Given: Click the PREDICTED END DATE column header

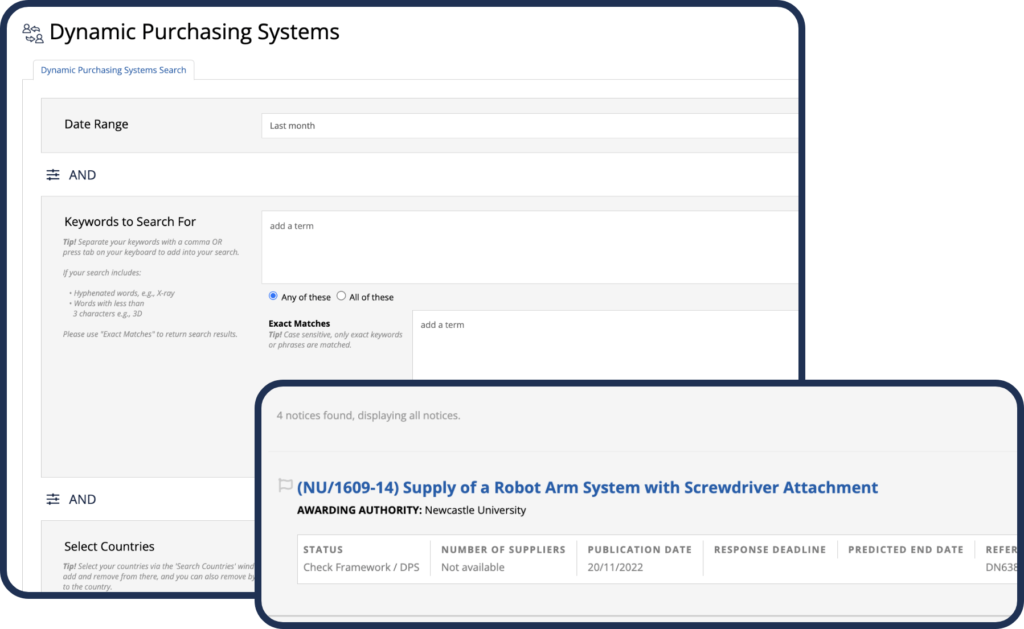Looking at the screenshot, I should pos(906,549).
